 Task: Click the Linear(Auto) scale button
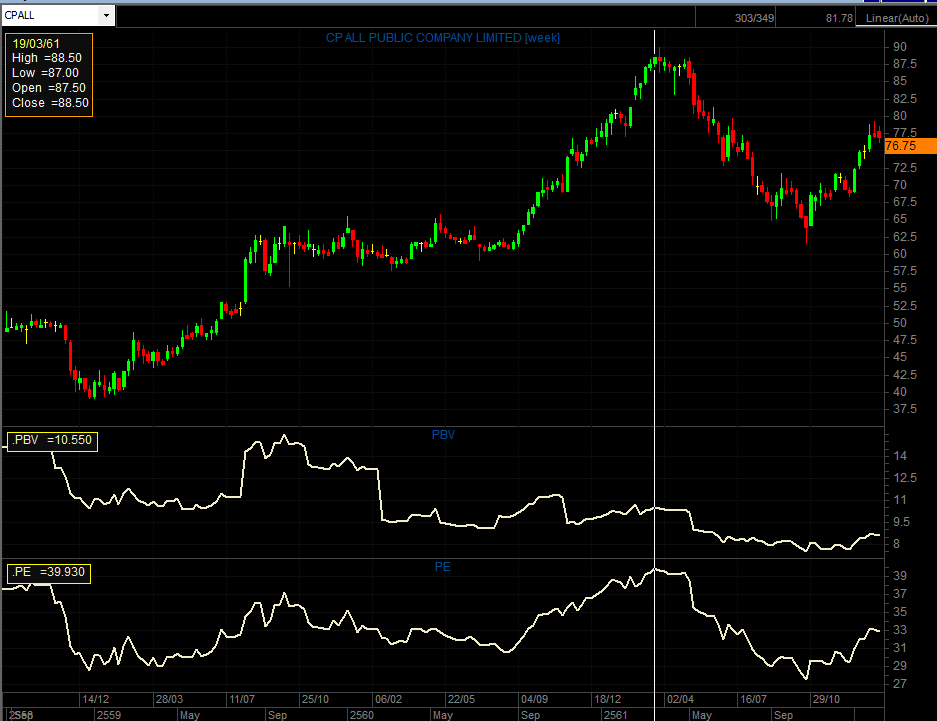(897, 18)
